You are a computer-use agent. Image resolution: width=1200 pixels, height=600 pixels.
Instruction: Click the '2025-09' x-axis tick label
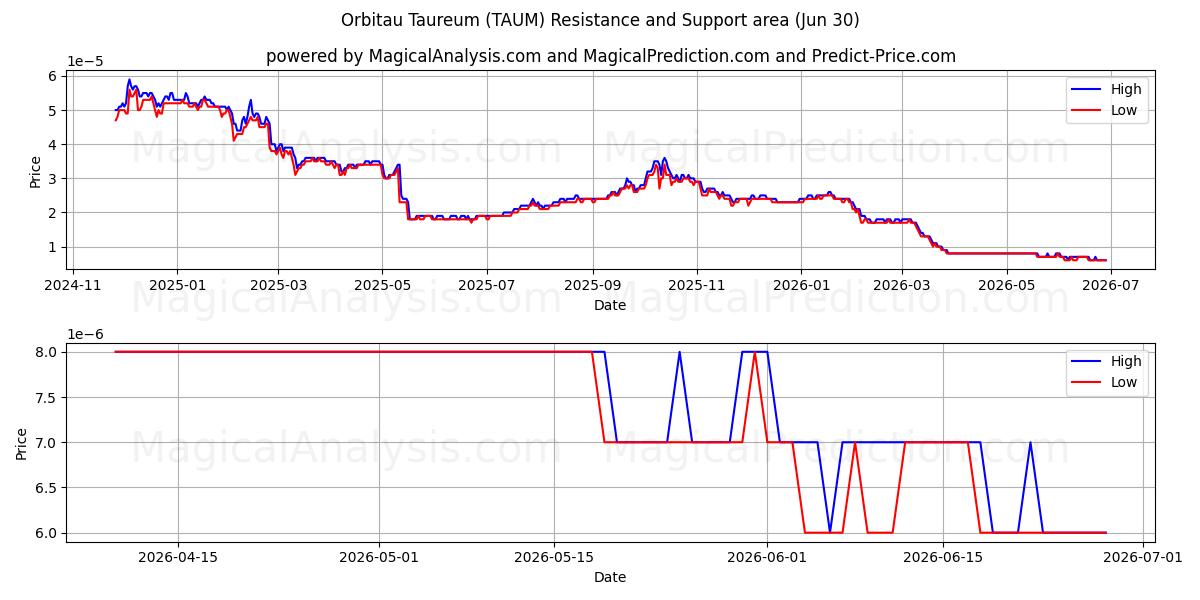click(x=593, y=286)
